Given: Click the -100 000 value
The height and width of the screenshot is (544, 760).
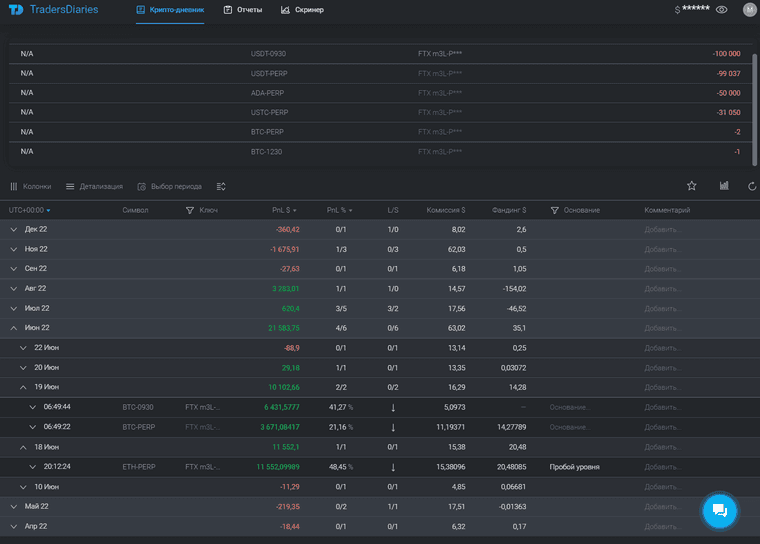Looking at the screenshot, I should (726, 54).
